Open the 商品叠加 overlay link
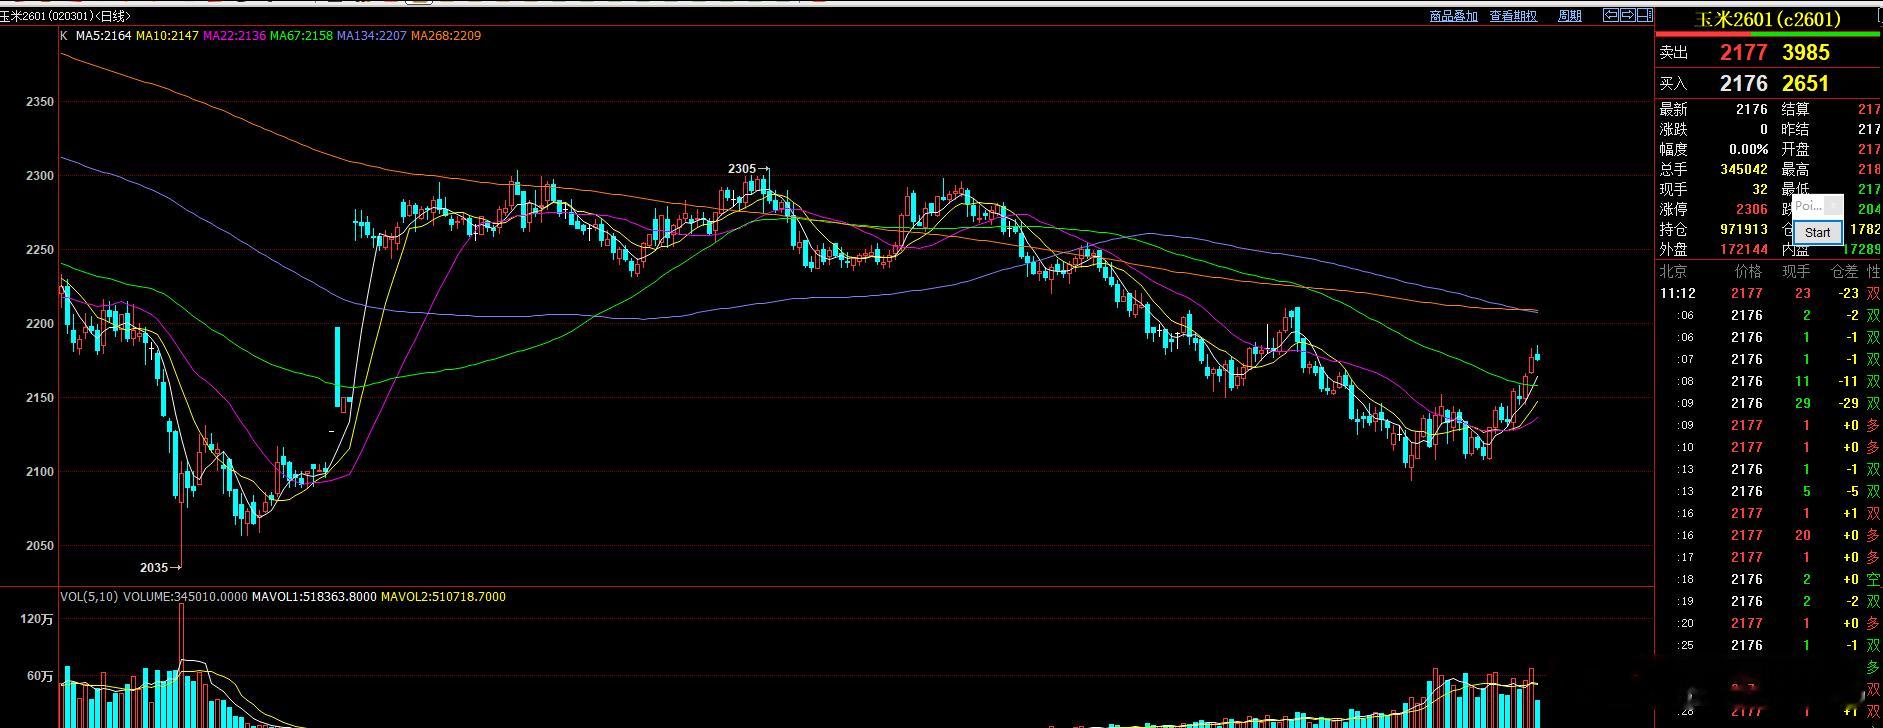The width and height of the screenshot is (1883, 728). [1453, 16]
